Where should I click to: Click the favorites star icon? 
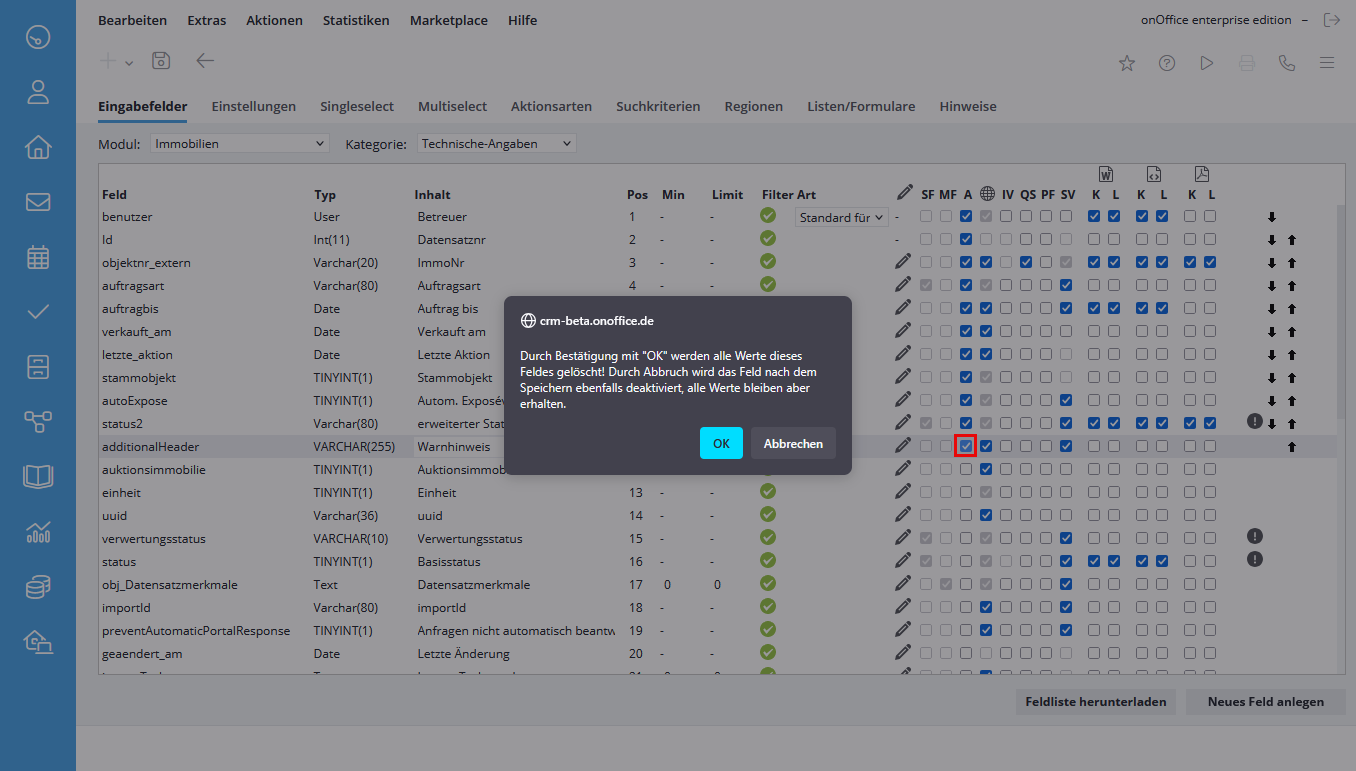point(1127,63)
